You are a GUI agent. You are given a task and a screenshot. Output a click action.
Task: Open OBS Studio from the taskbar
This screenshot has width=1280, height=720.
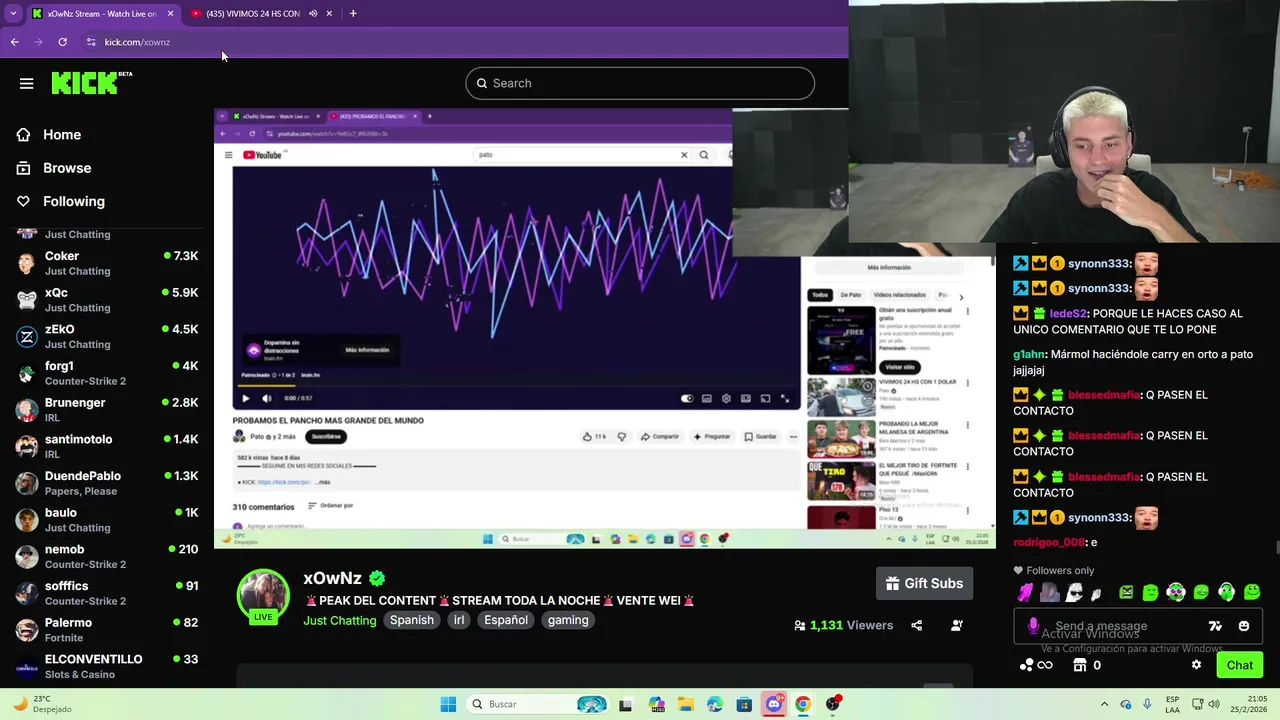tap(833, 704)
